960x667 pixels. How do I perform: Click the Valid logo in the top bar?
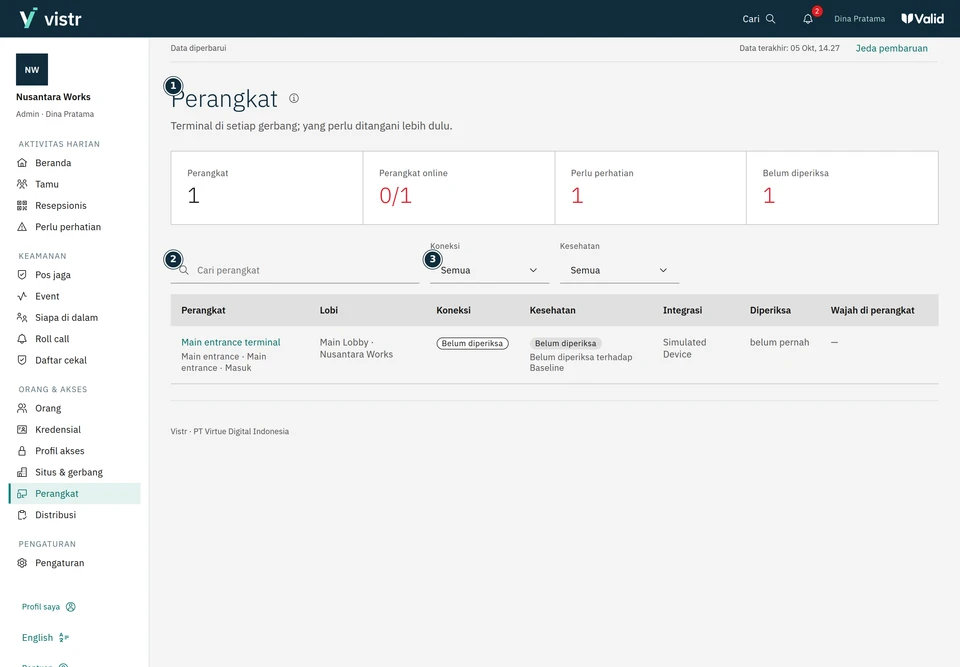922,18
